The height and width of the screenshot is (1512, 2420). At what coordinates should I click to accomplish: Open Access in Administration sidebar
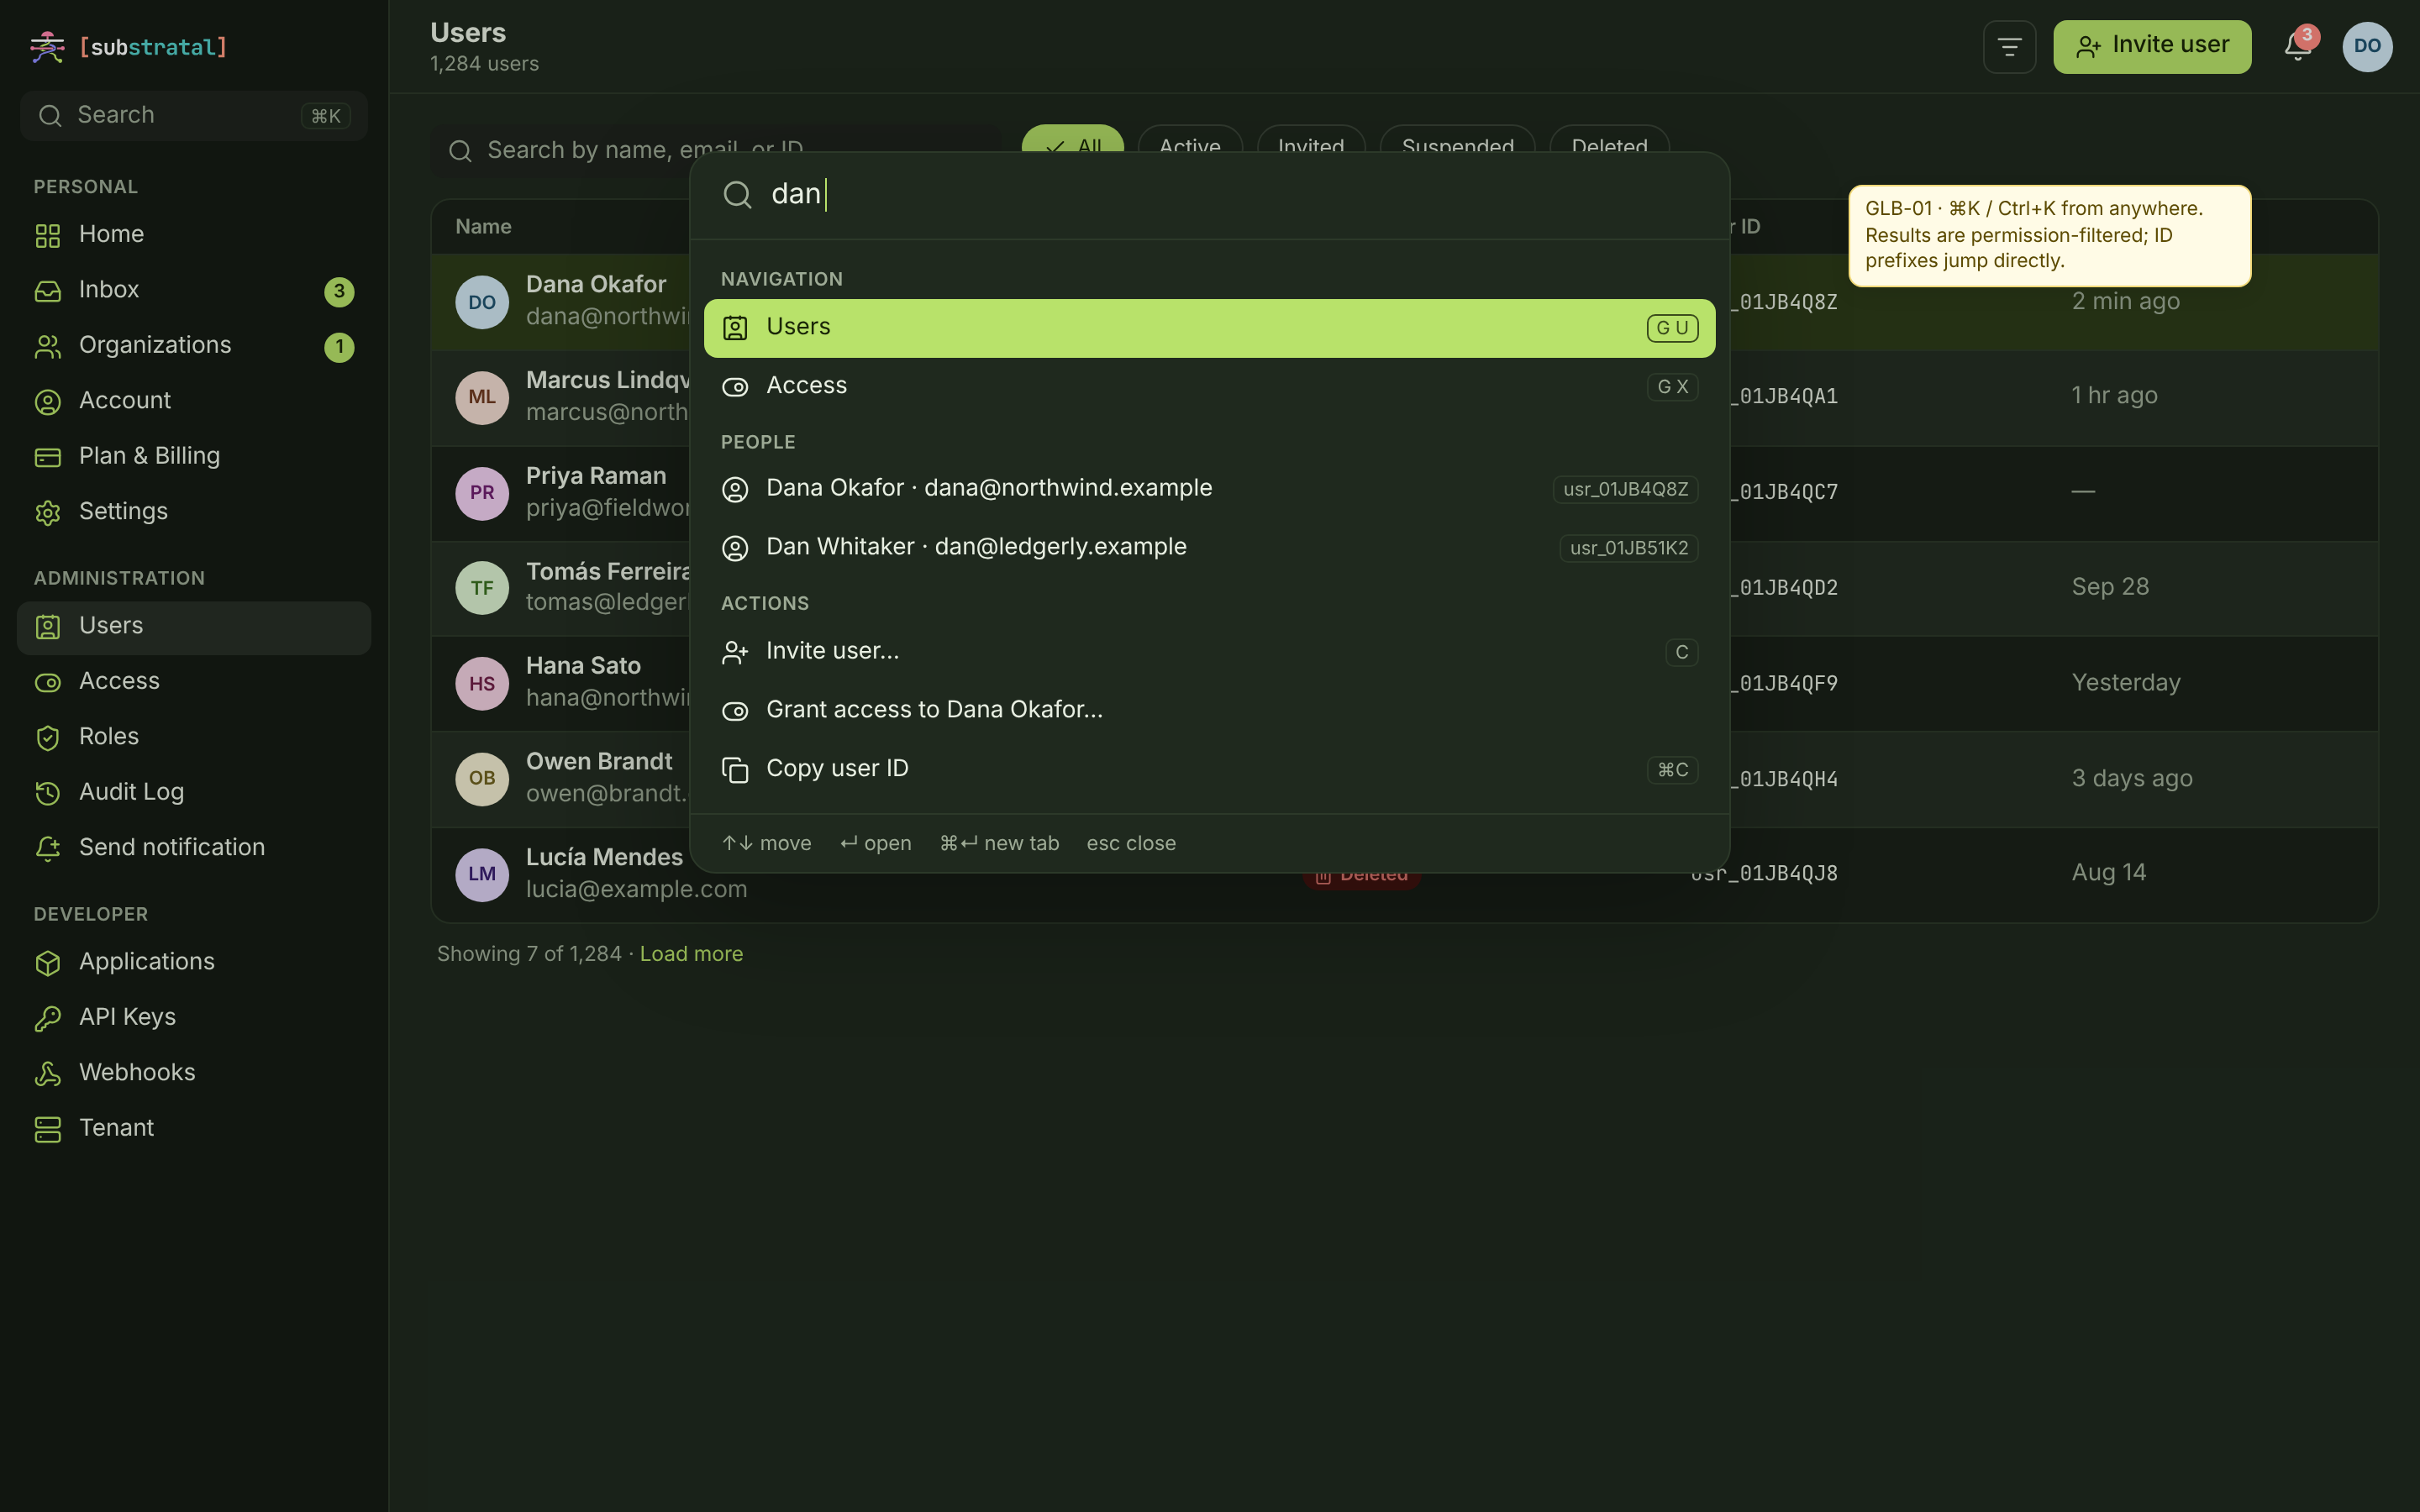[x=194, y=682]
